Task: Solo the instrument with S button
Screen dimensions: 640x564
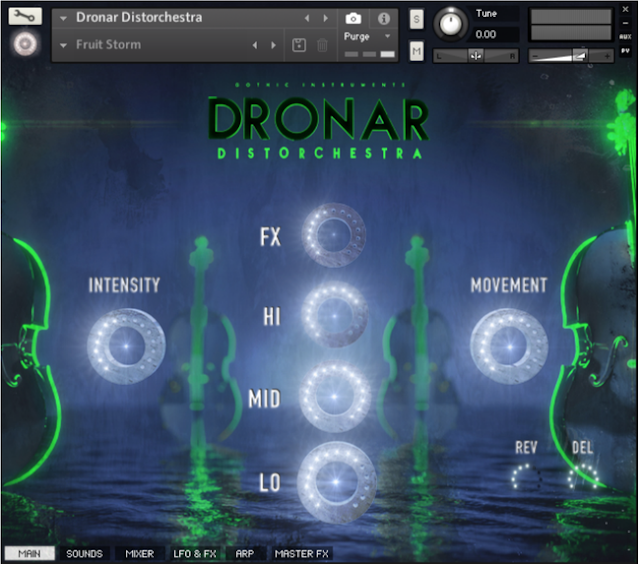Action: tap(416, 19)
